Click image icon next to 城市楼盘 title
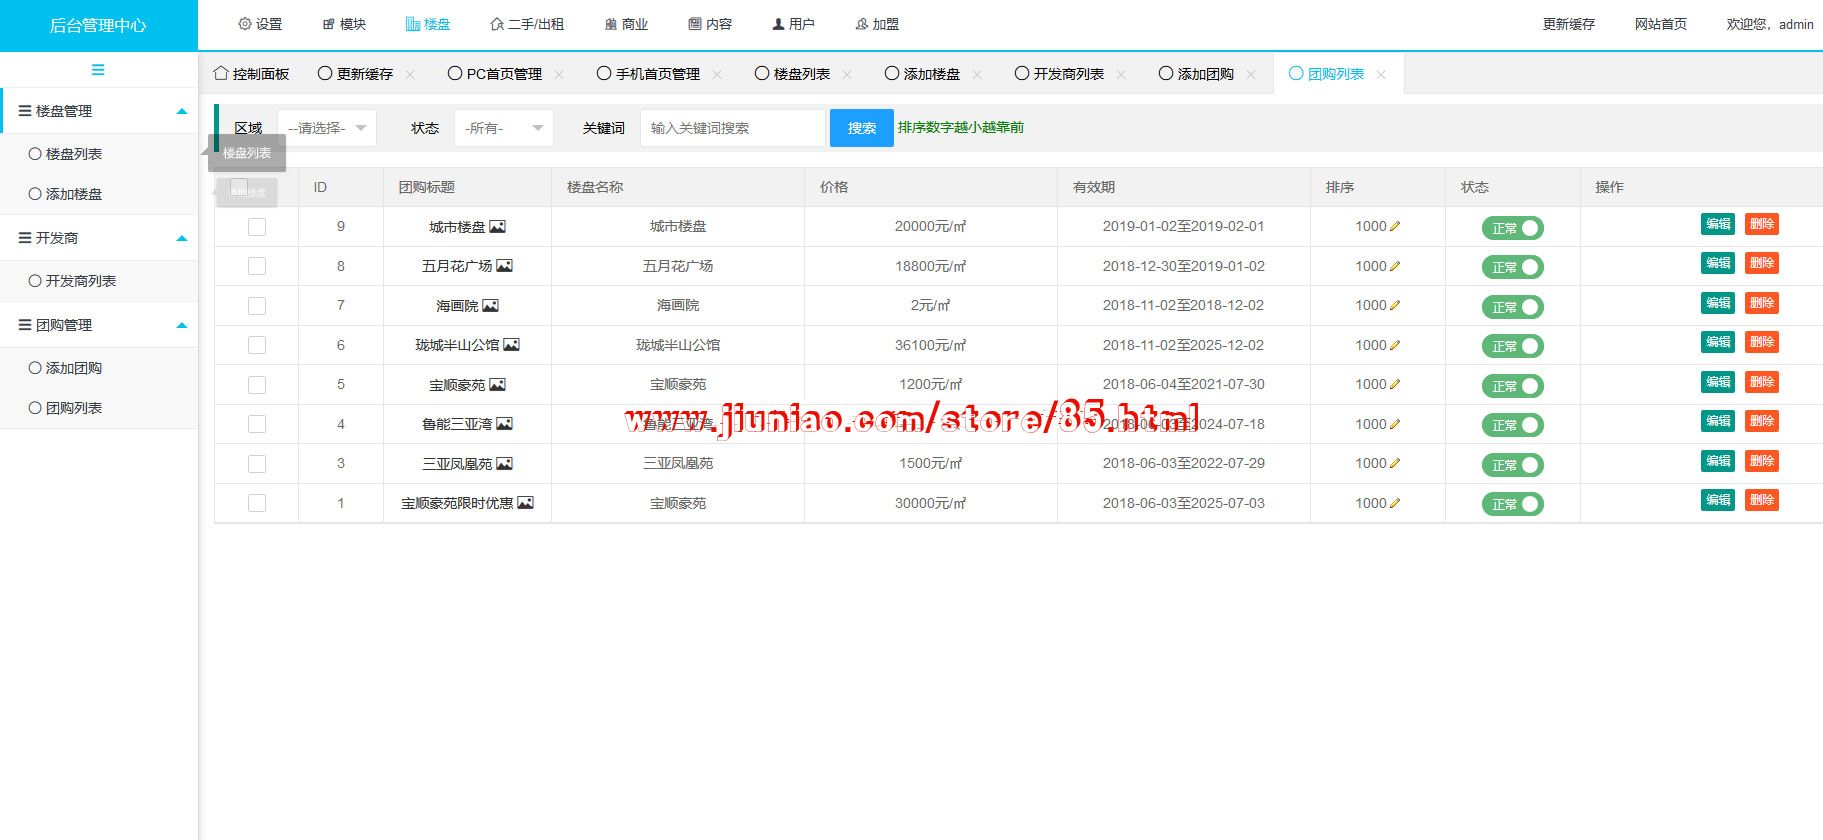This screenshot has height=840, width=1823. click(497, 227)
